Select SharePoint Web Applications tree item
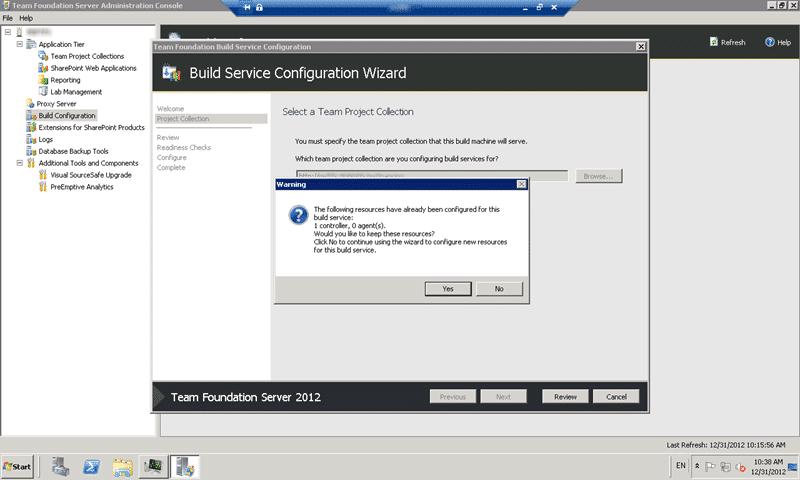The height and width of the screenshot is (480, 800). point(93,68)
